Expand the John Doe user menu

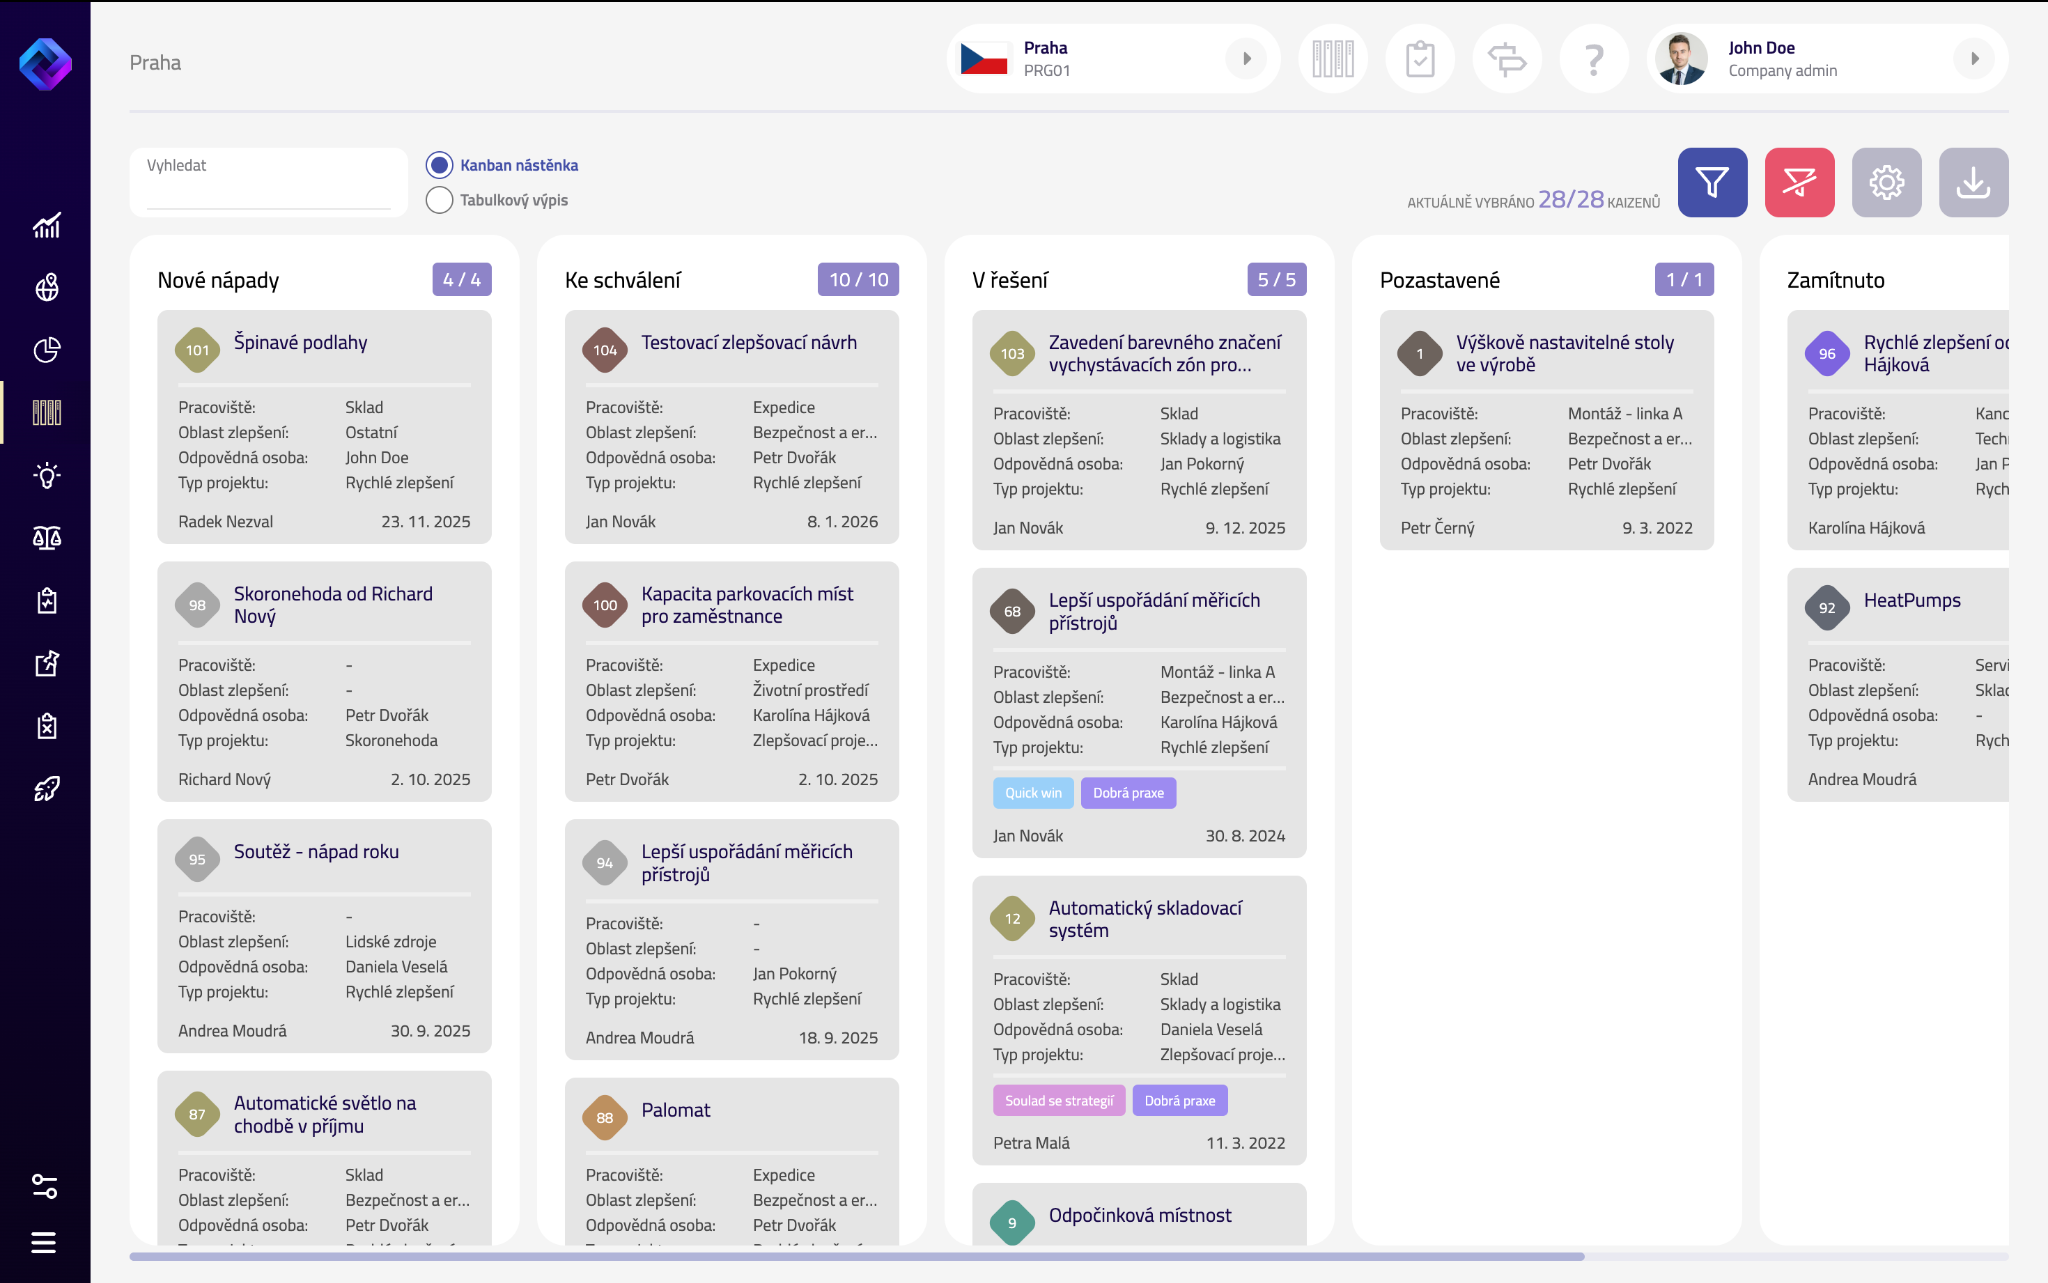tap(1974, 59)
